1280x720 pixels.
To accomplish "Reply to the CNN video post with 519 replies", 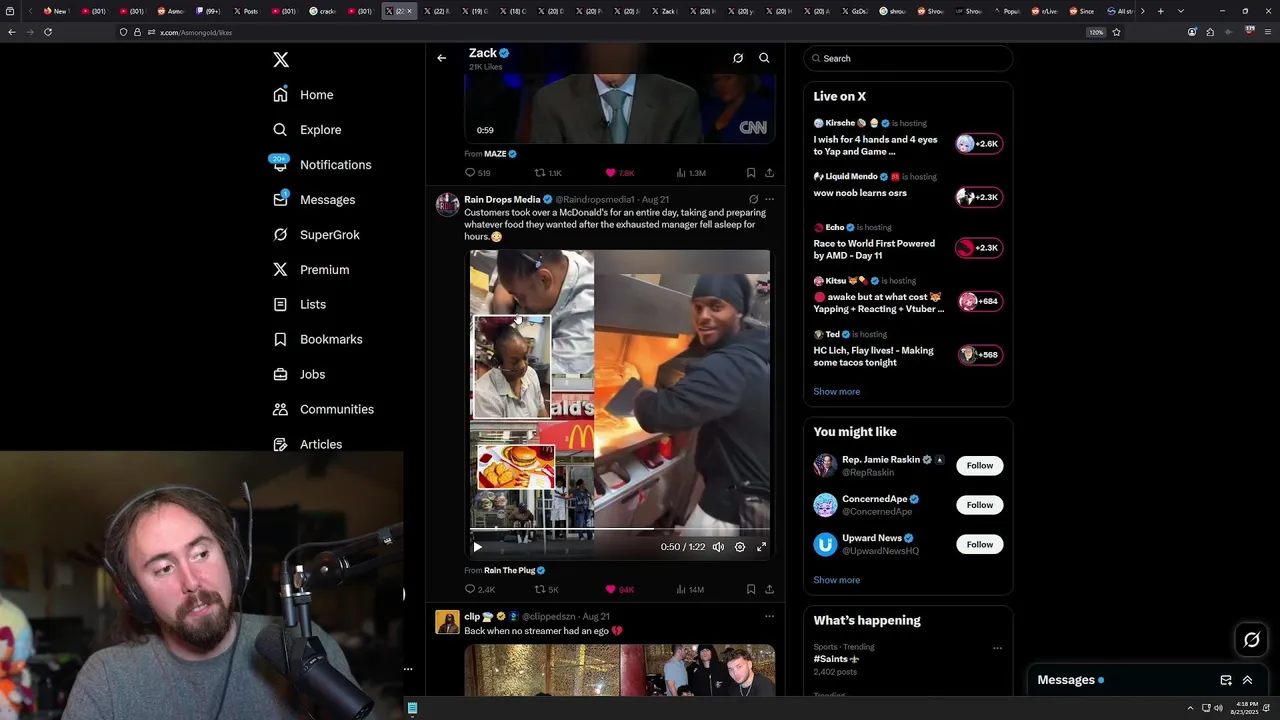I will (x=477, y=173).
